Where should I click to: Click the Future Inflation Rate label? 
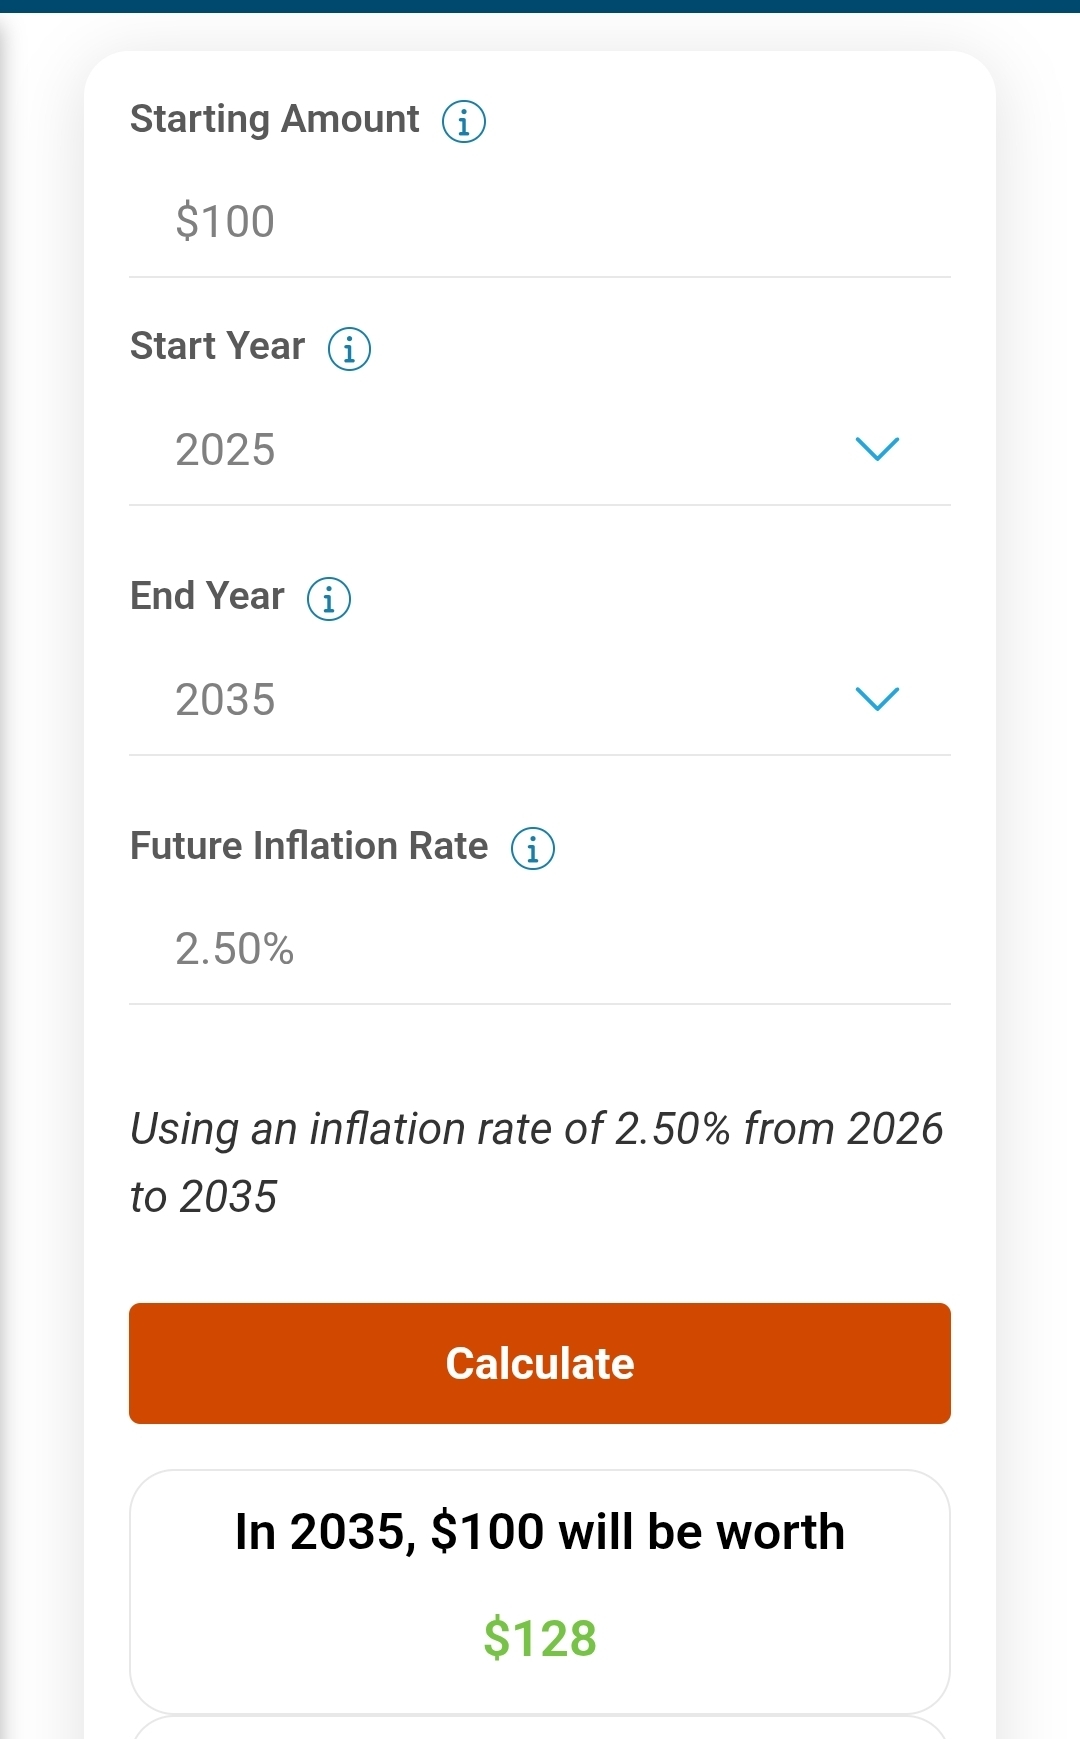309,846
